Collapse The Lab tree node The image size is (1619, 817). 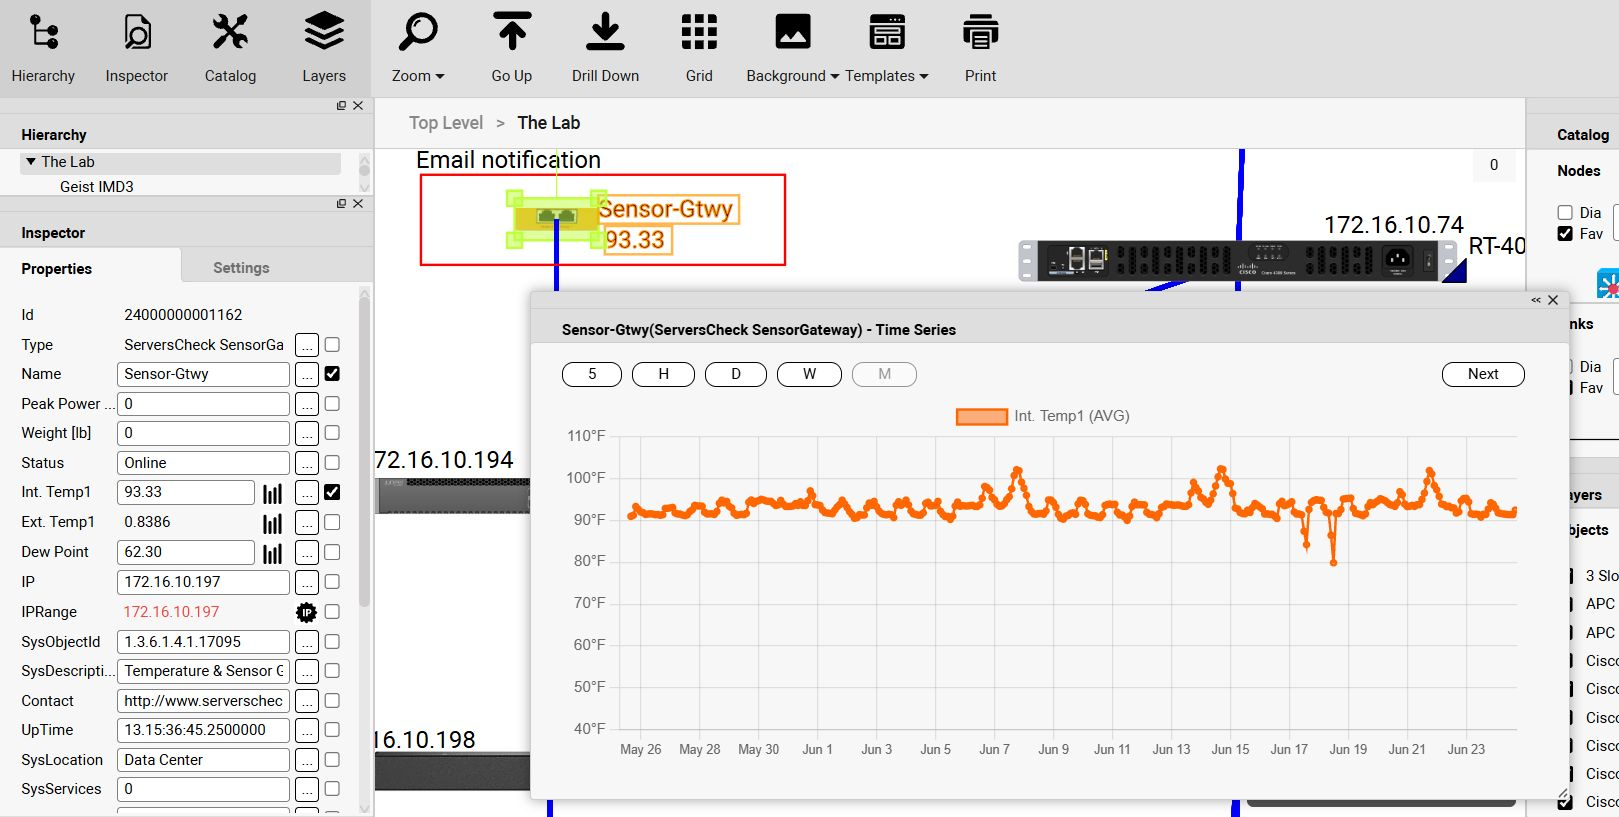click(x=31, y=161)
